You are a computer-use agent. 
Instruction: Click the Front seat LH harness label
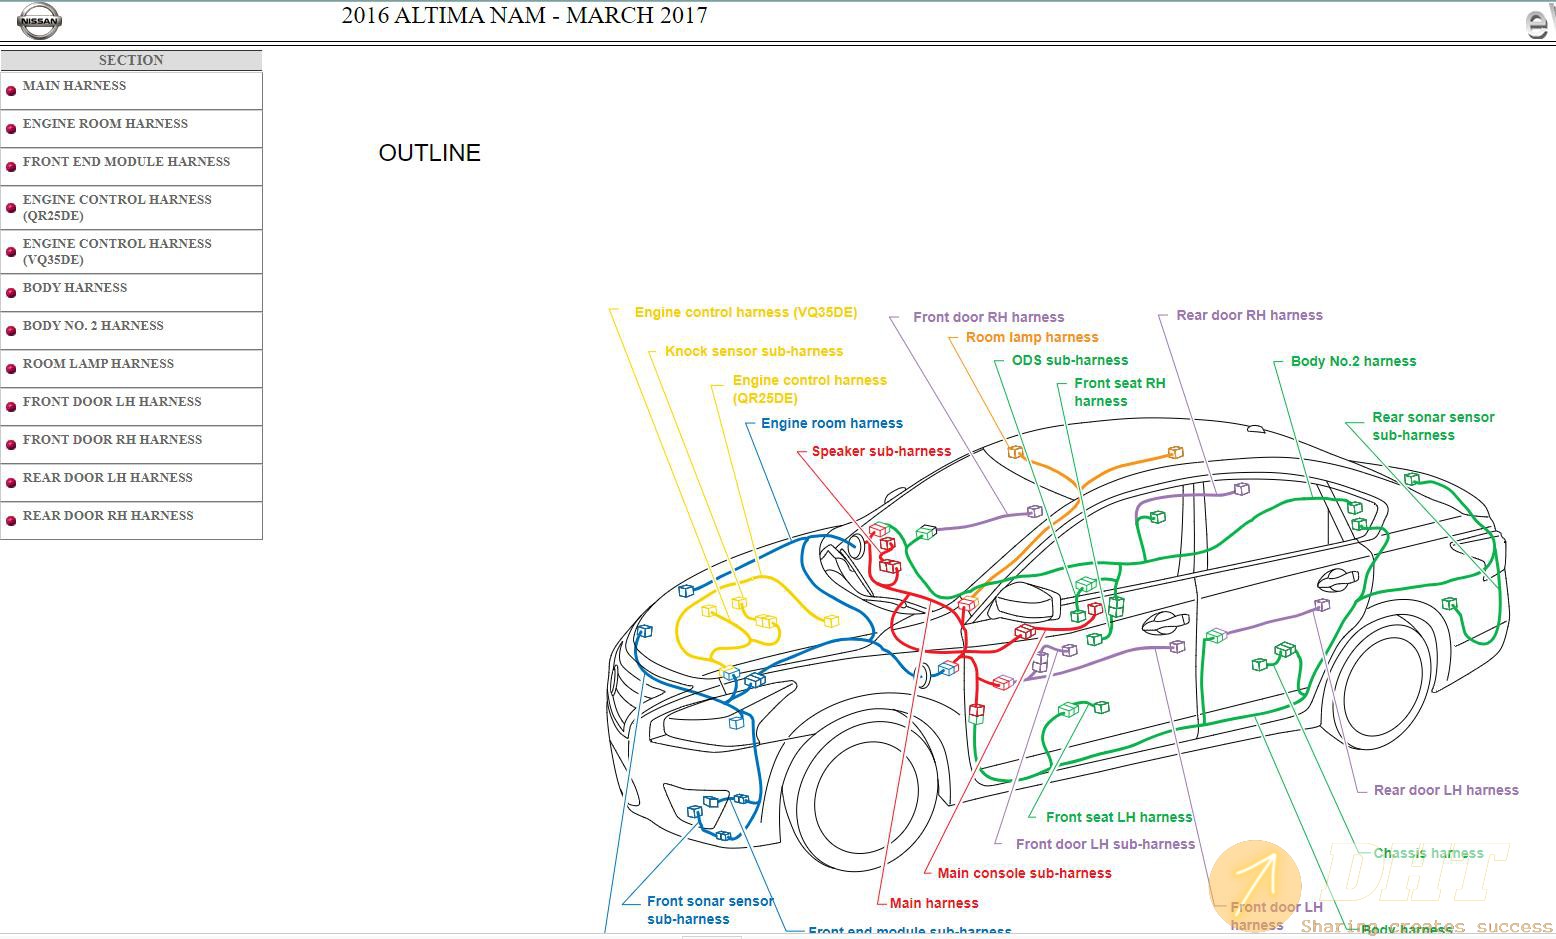coord(1119,818)
